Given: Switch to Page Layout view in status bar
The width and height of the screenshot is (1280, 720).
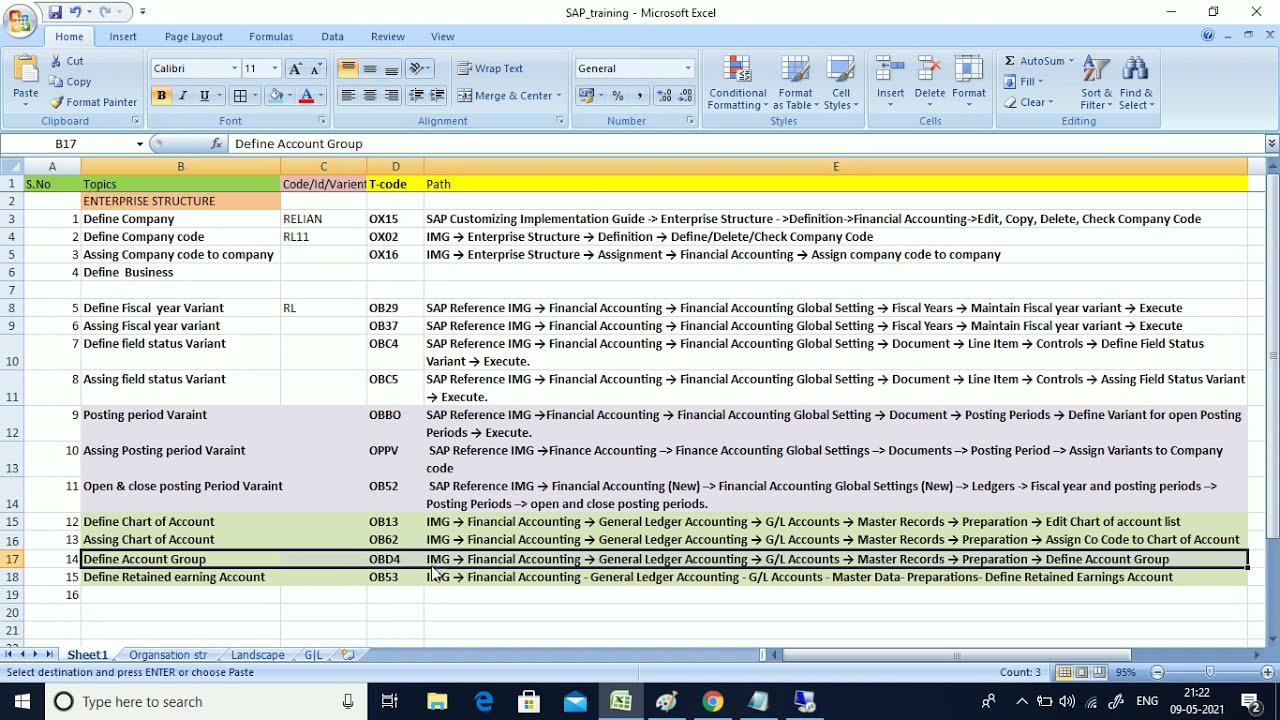Looking at the screenshot, I should click(1082, 672).
